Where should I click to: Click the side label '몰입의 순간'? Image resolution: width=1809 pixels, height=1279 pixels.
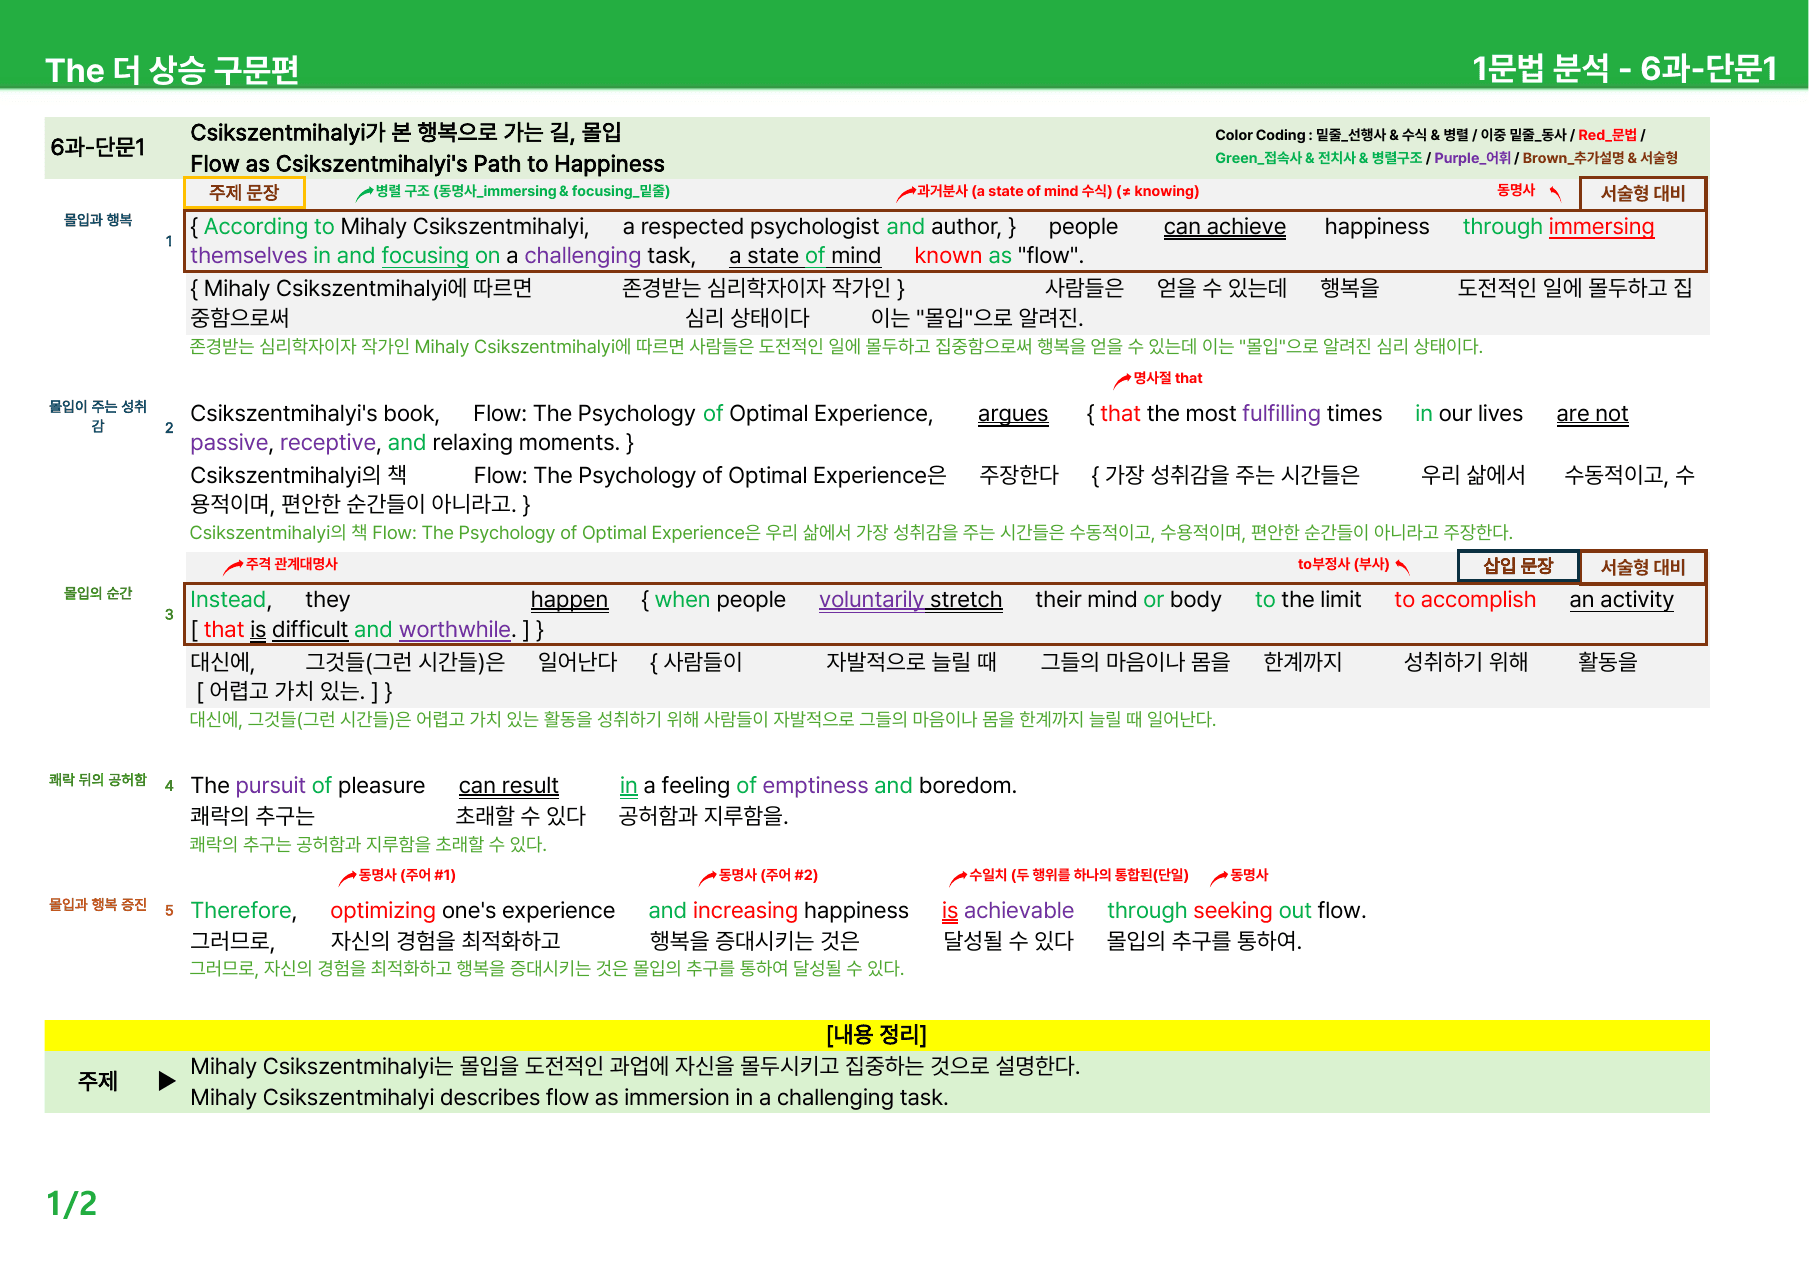pyautogui.click(x=98, y=593)
